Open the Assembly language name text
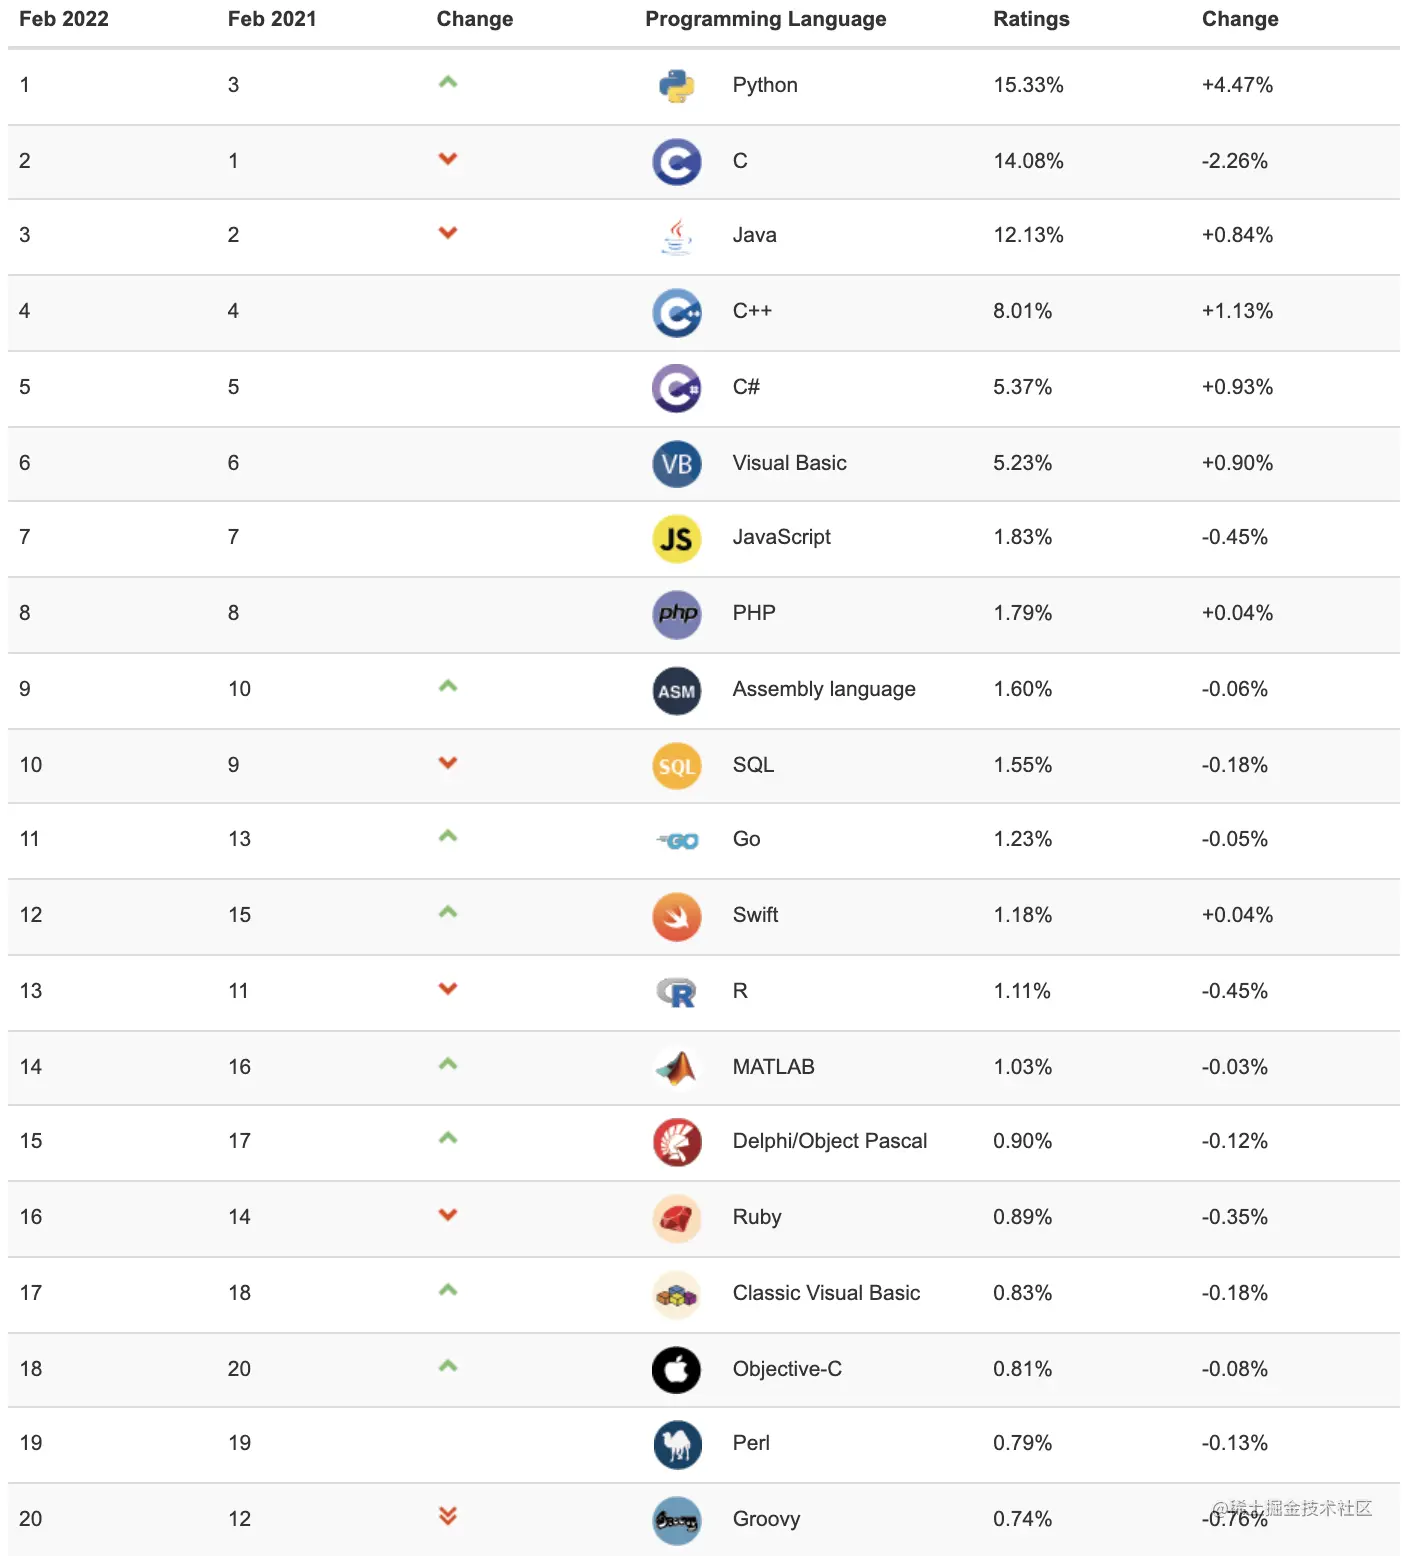Viewport: 1410px width, 1556px height. coord(824,689)
